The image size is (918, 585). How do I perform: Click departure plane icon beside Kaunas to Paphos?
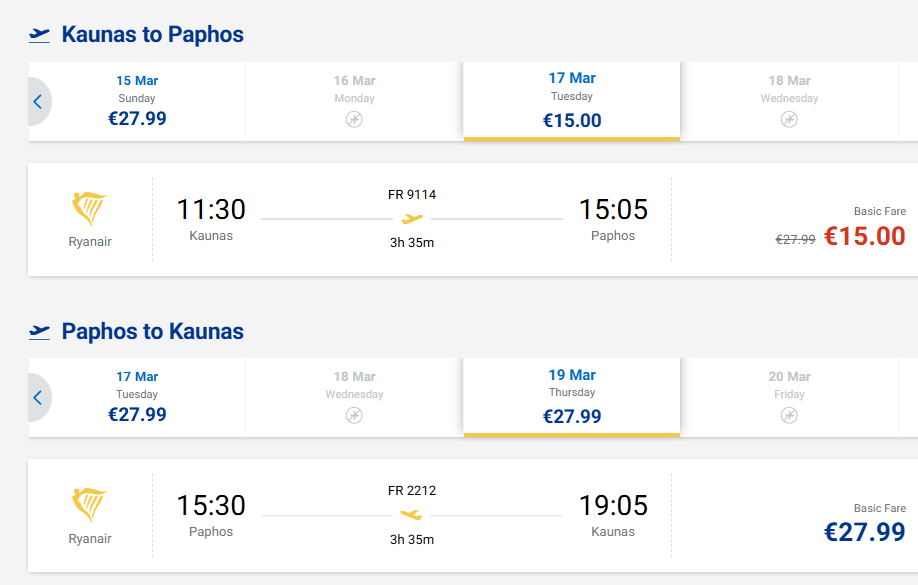[x=40, y=35]
